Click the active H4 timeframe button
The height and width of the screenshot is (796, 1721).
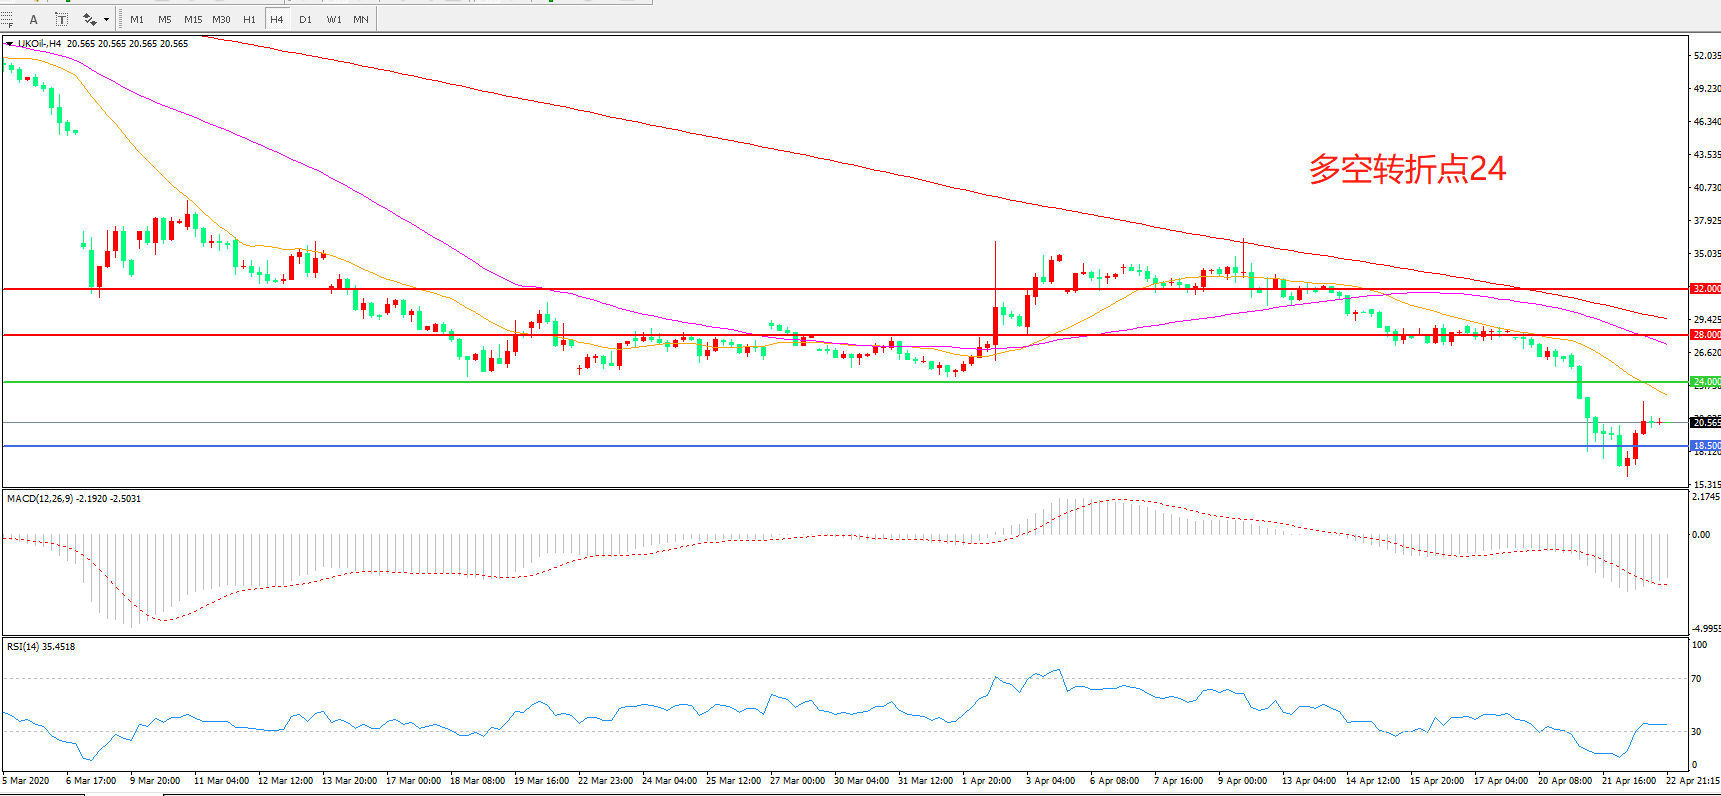(x=277, y=19)
